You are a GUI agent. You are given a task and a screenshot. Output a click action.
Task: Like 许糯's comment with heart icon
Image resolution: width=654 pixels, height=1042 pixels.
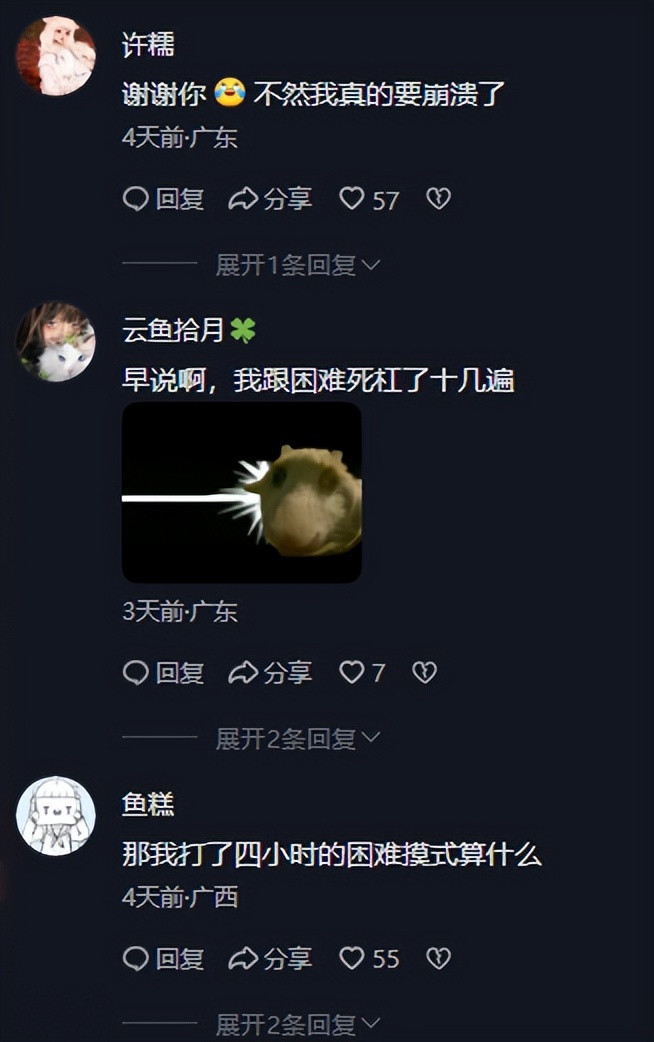point(352,198)
